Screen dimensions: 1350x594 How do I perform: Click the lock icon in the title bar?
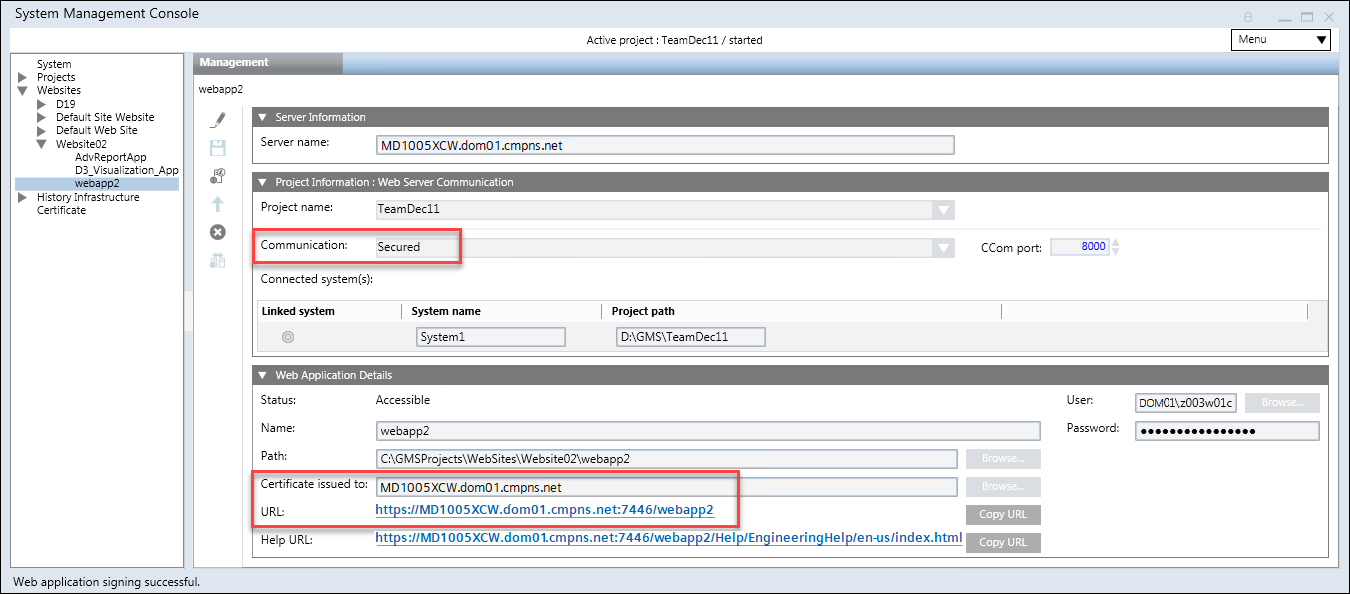pos(1248,16)
